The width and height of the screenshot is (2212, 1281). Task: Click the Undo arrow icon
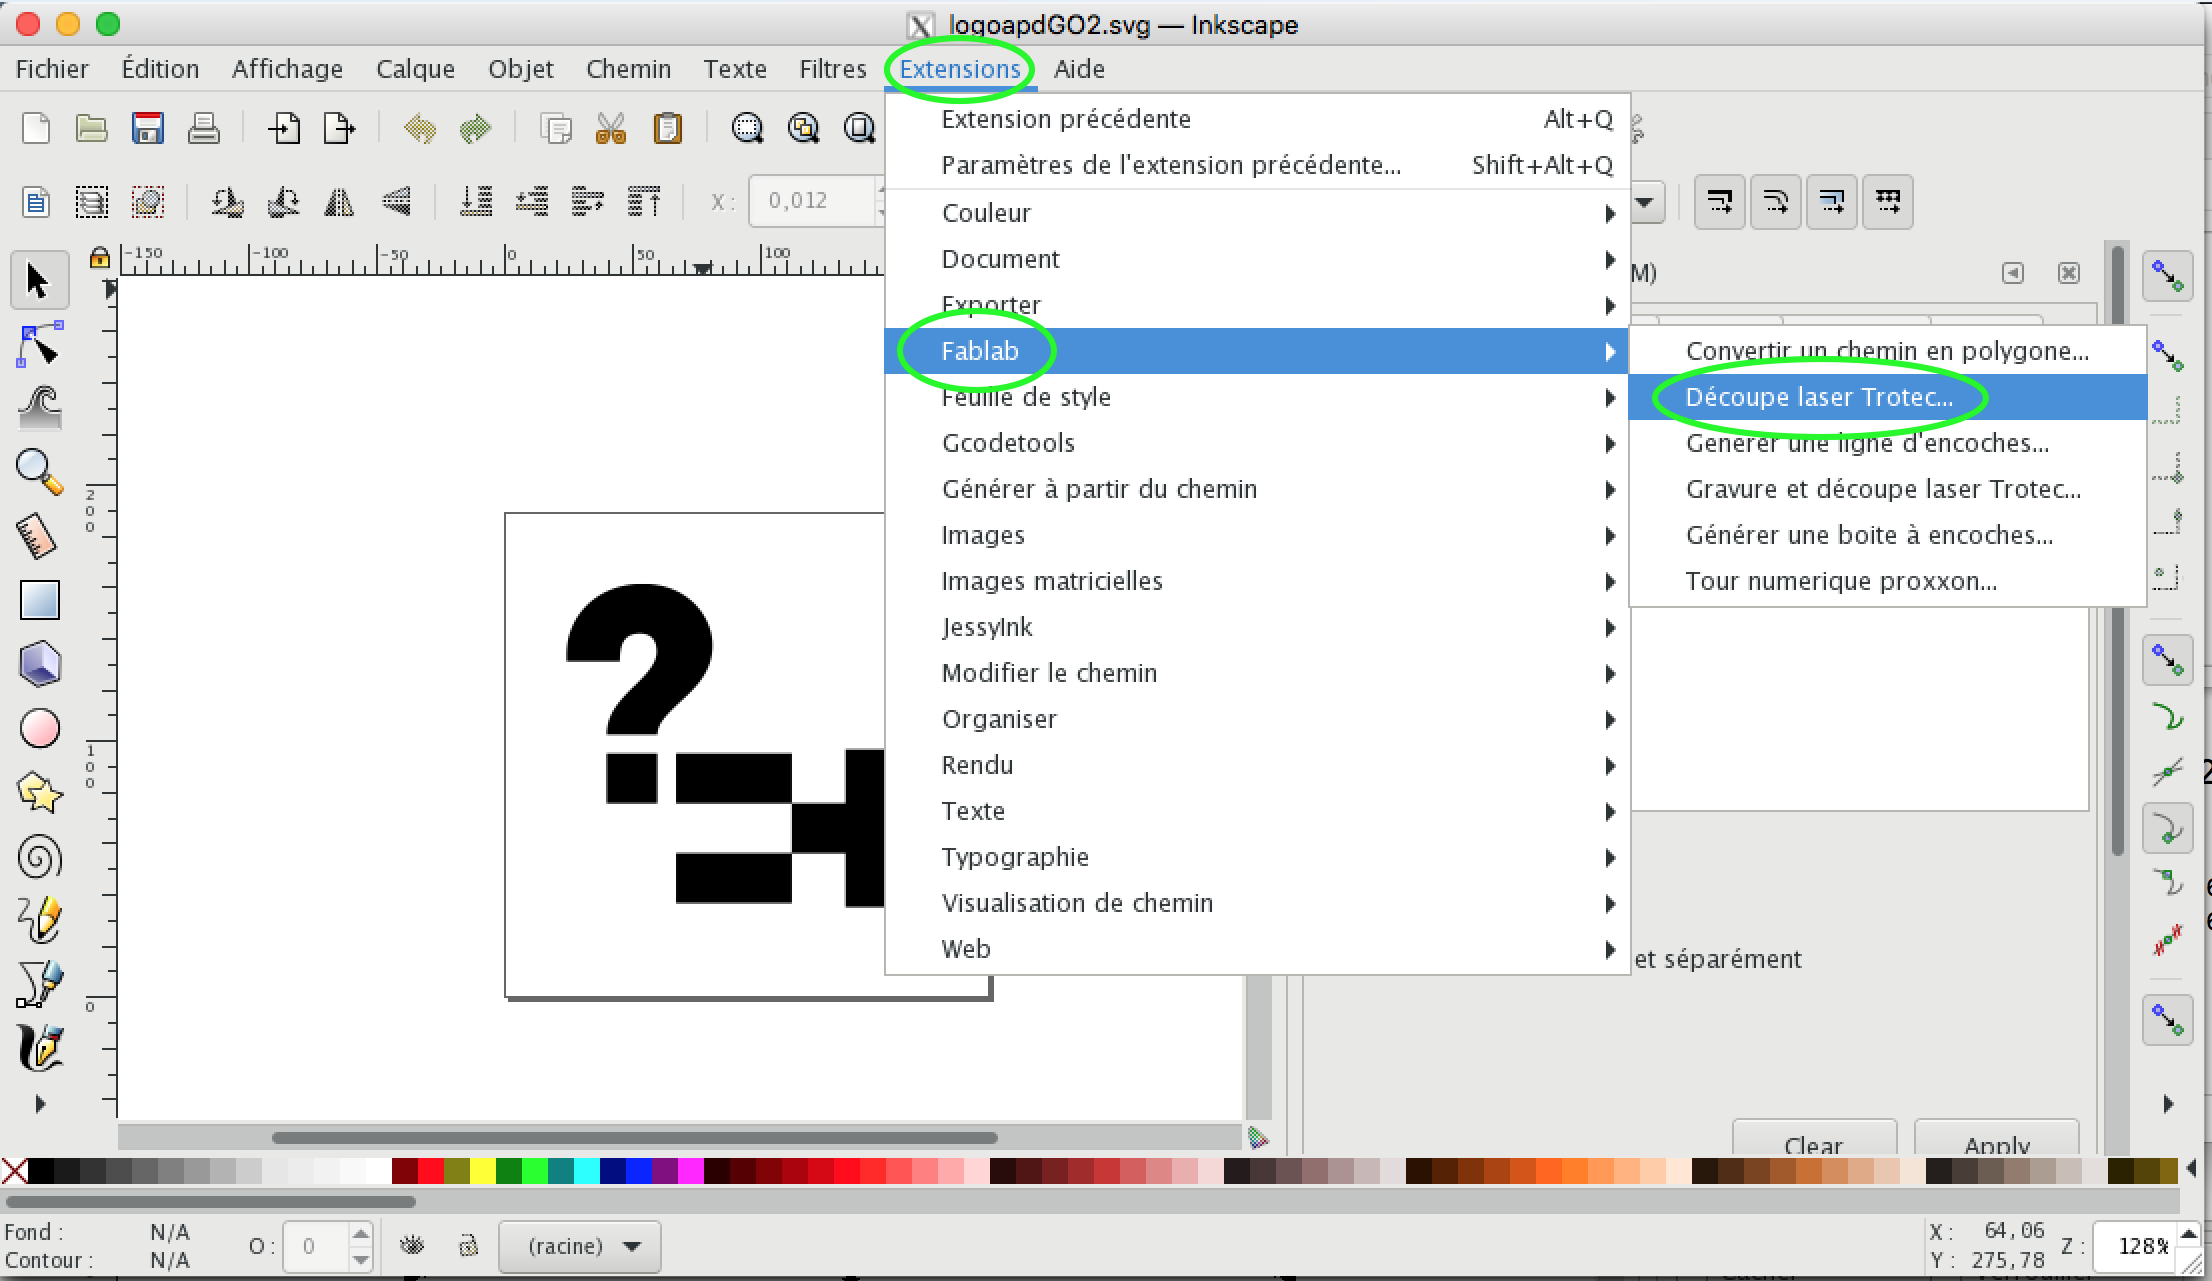click(420, 128)
